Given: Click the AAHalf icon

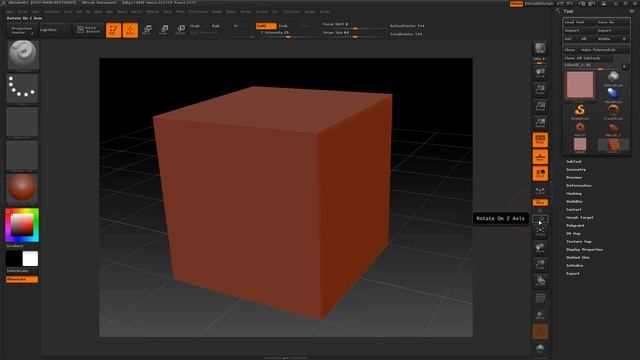Looking at the screenshot, I should (x=540, y=123).
